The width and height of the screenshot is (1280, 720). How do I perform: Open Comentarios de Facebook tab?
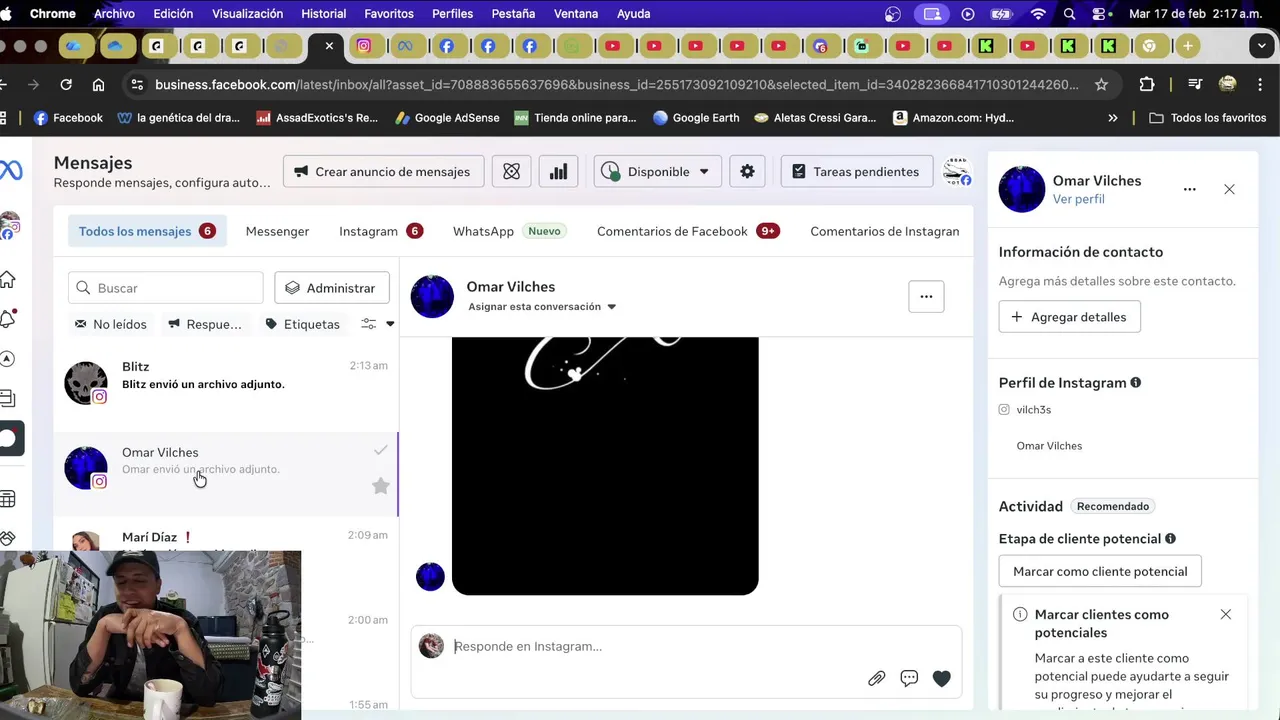pyautogui.click(x=688, y=231)
